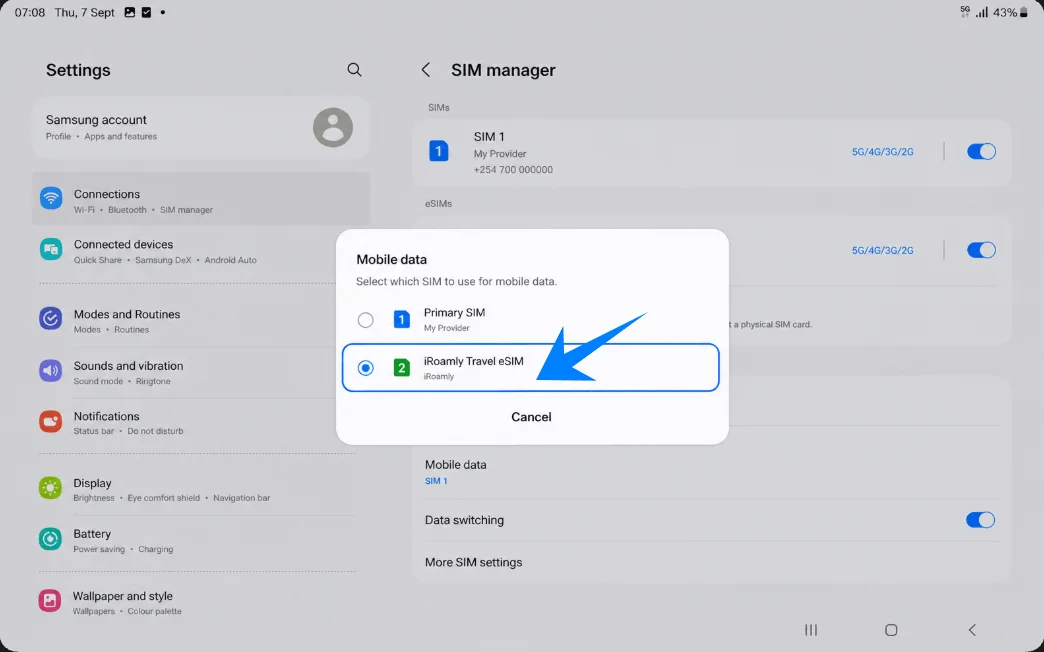Tap the back navigation button
The height and width of the screenshot is (652, 1044).
coord(972,630)
